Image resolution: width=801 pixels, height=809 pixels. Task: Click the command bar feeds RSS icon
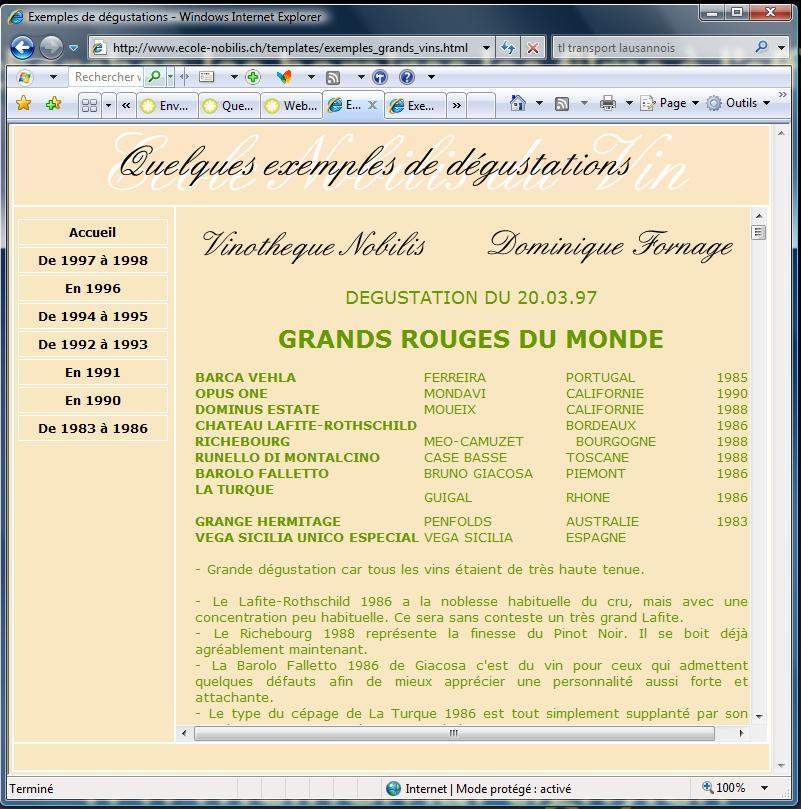click(x=562, y=104)
